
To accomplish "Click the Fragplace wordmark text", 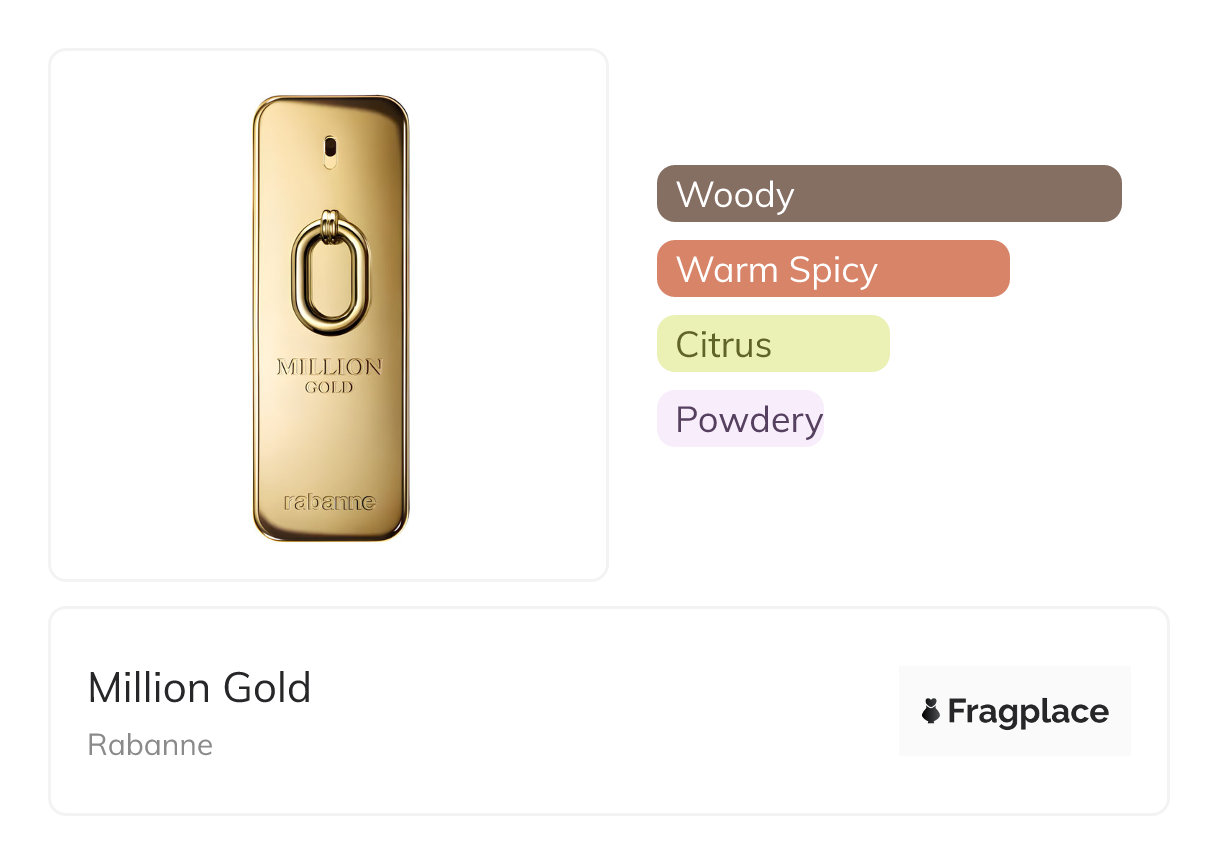I will click(1028, 711).
